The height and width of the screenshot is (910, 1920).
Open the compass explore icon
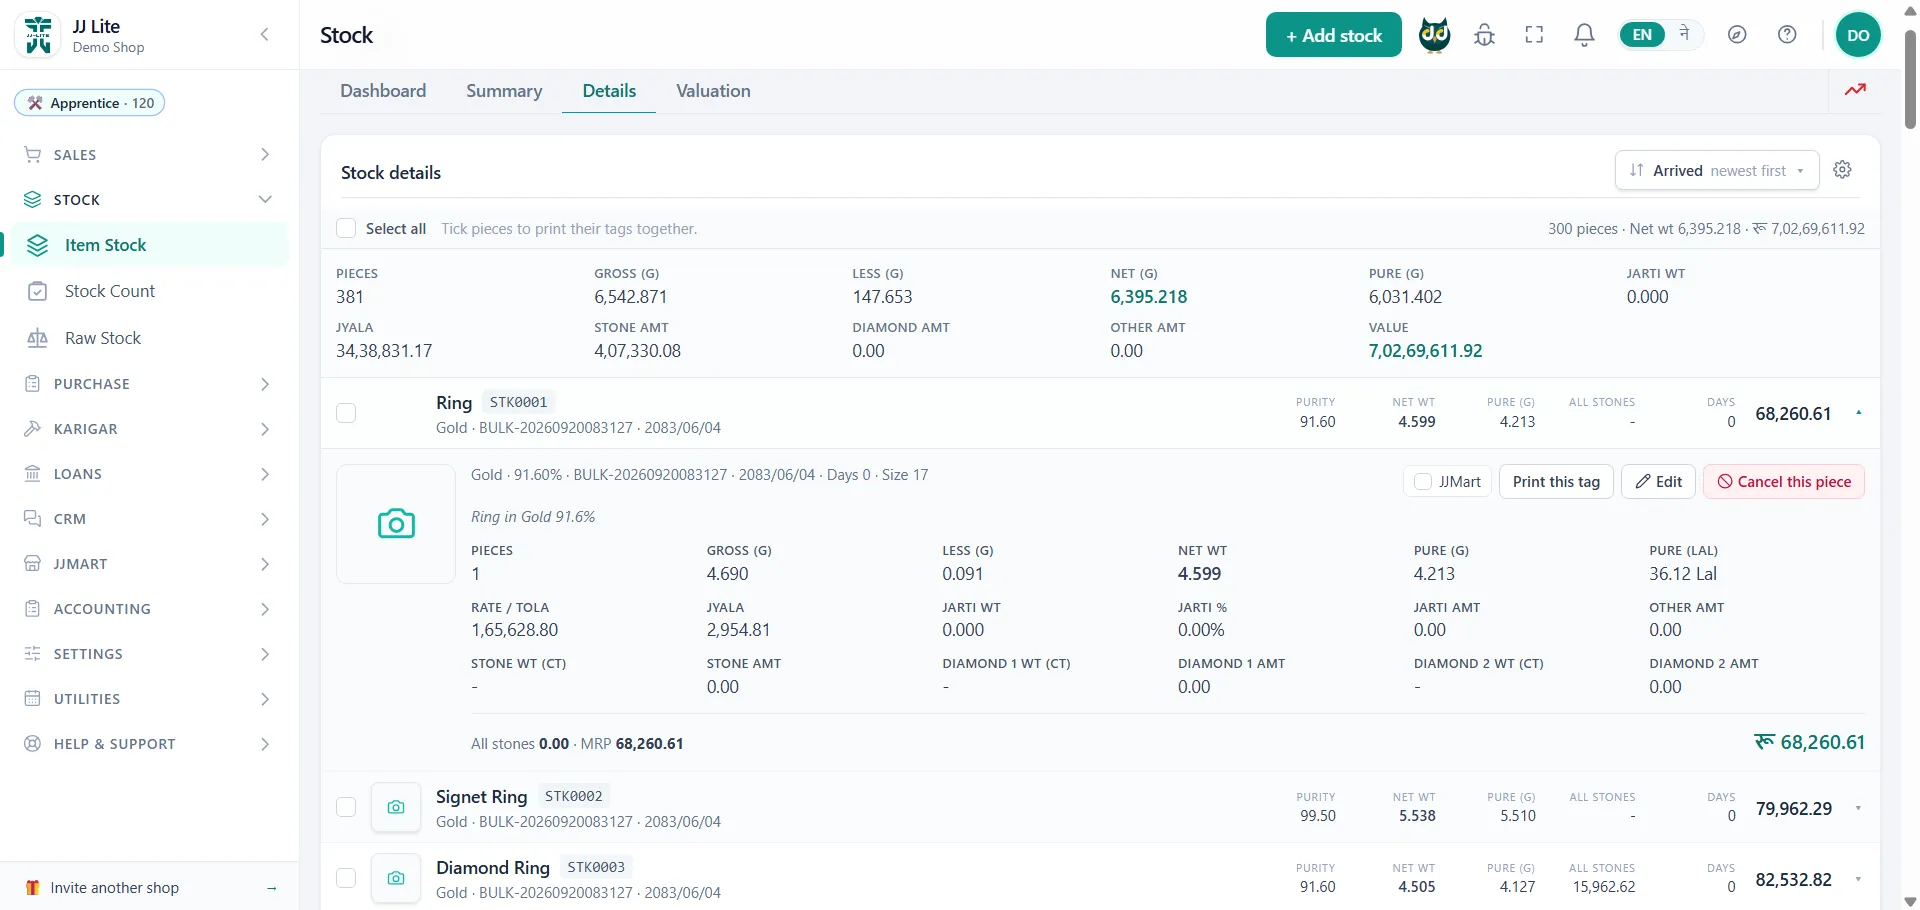click(x=1737, y=35)
